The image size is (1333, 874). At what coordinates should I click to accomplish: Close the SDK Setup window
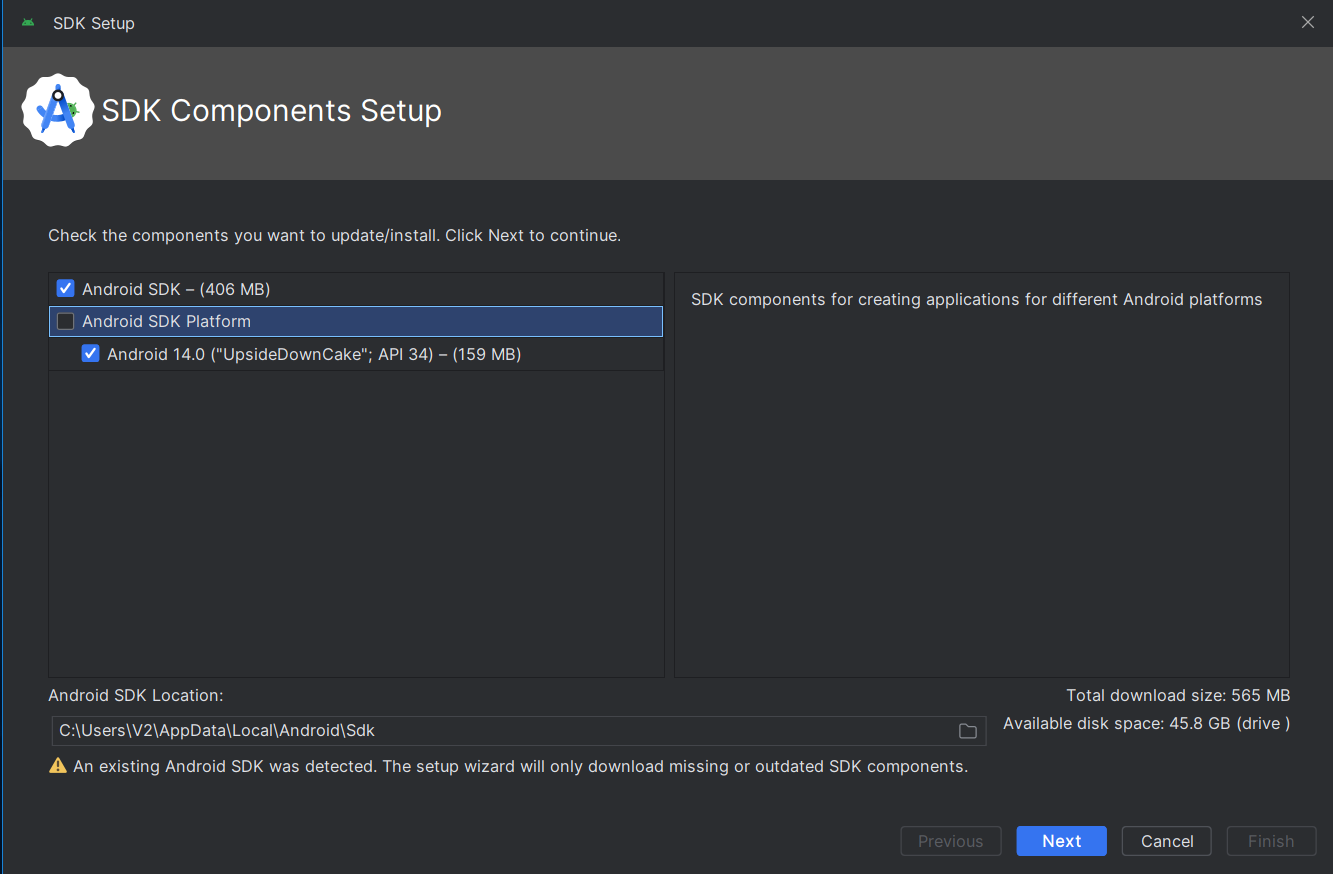tap(1307, 22)
